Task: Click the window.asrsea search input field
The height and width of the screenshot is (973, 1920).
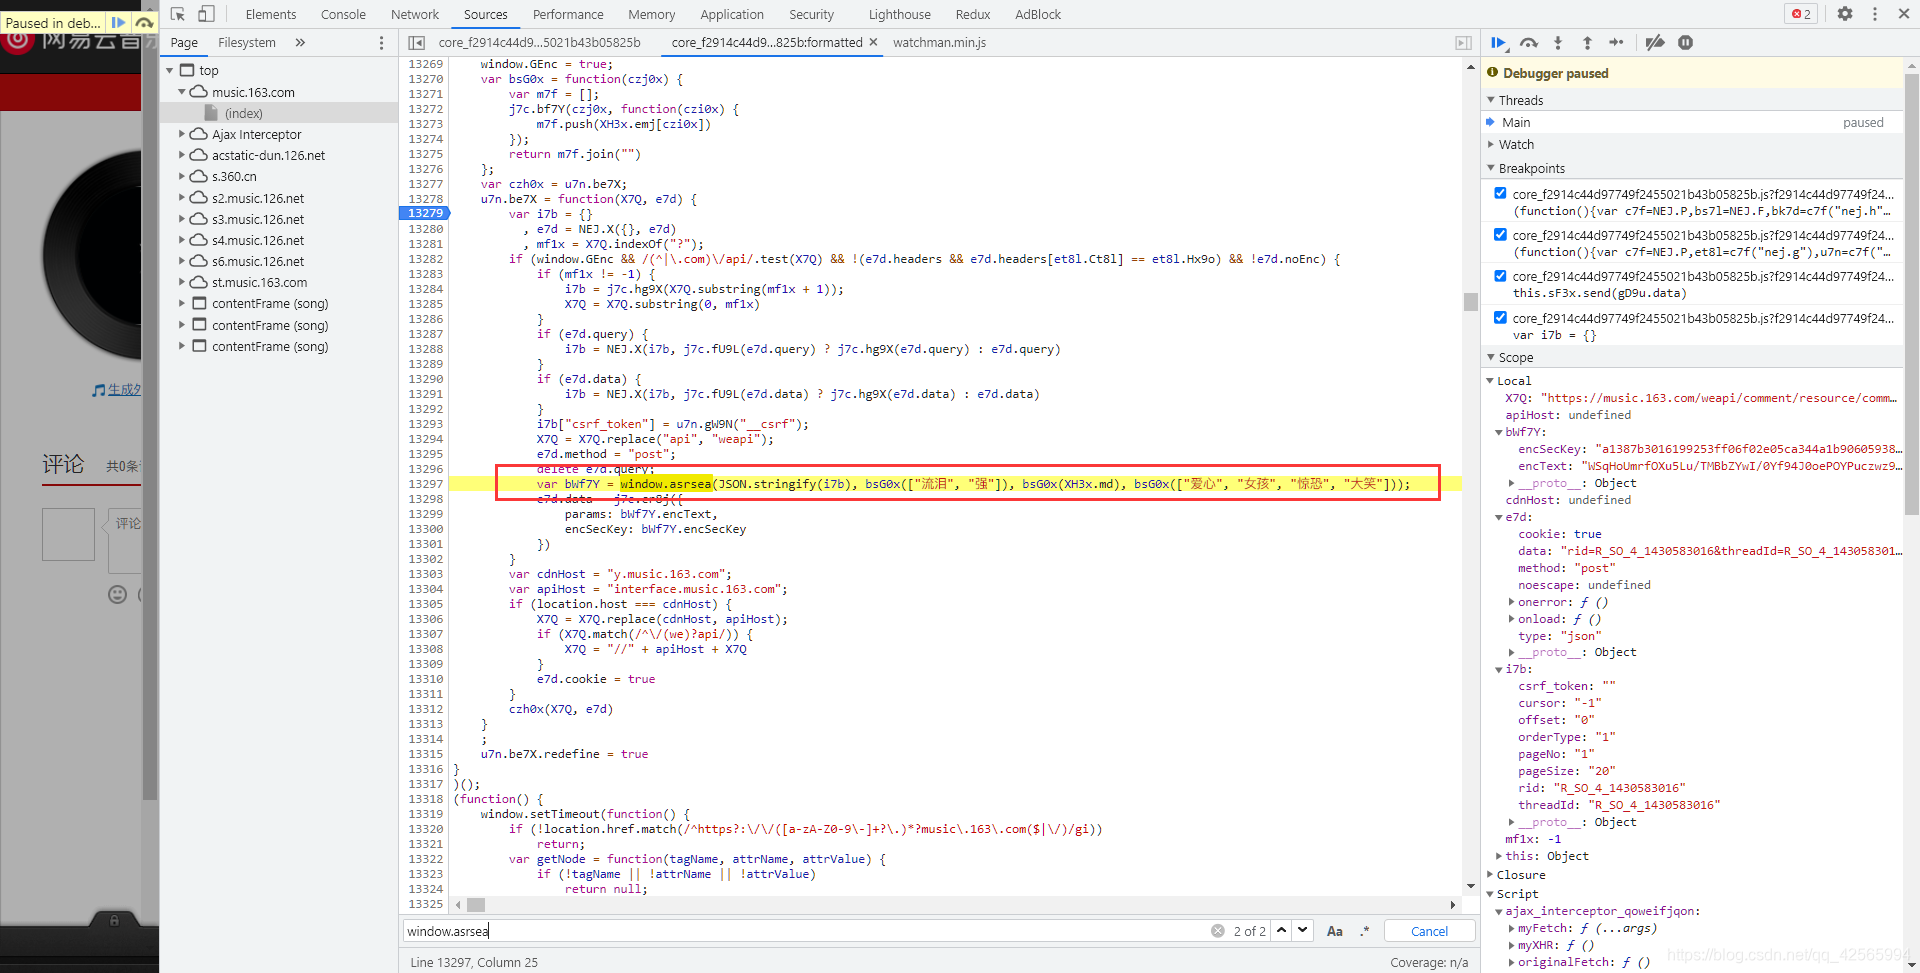Action: tap(805, 931)
